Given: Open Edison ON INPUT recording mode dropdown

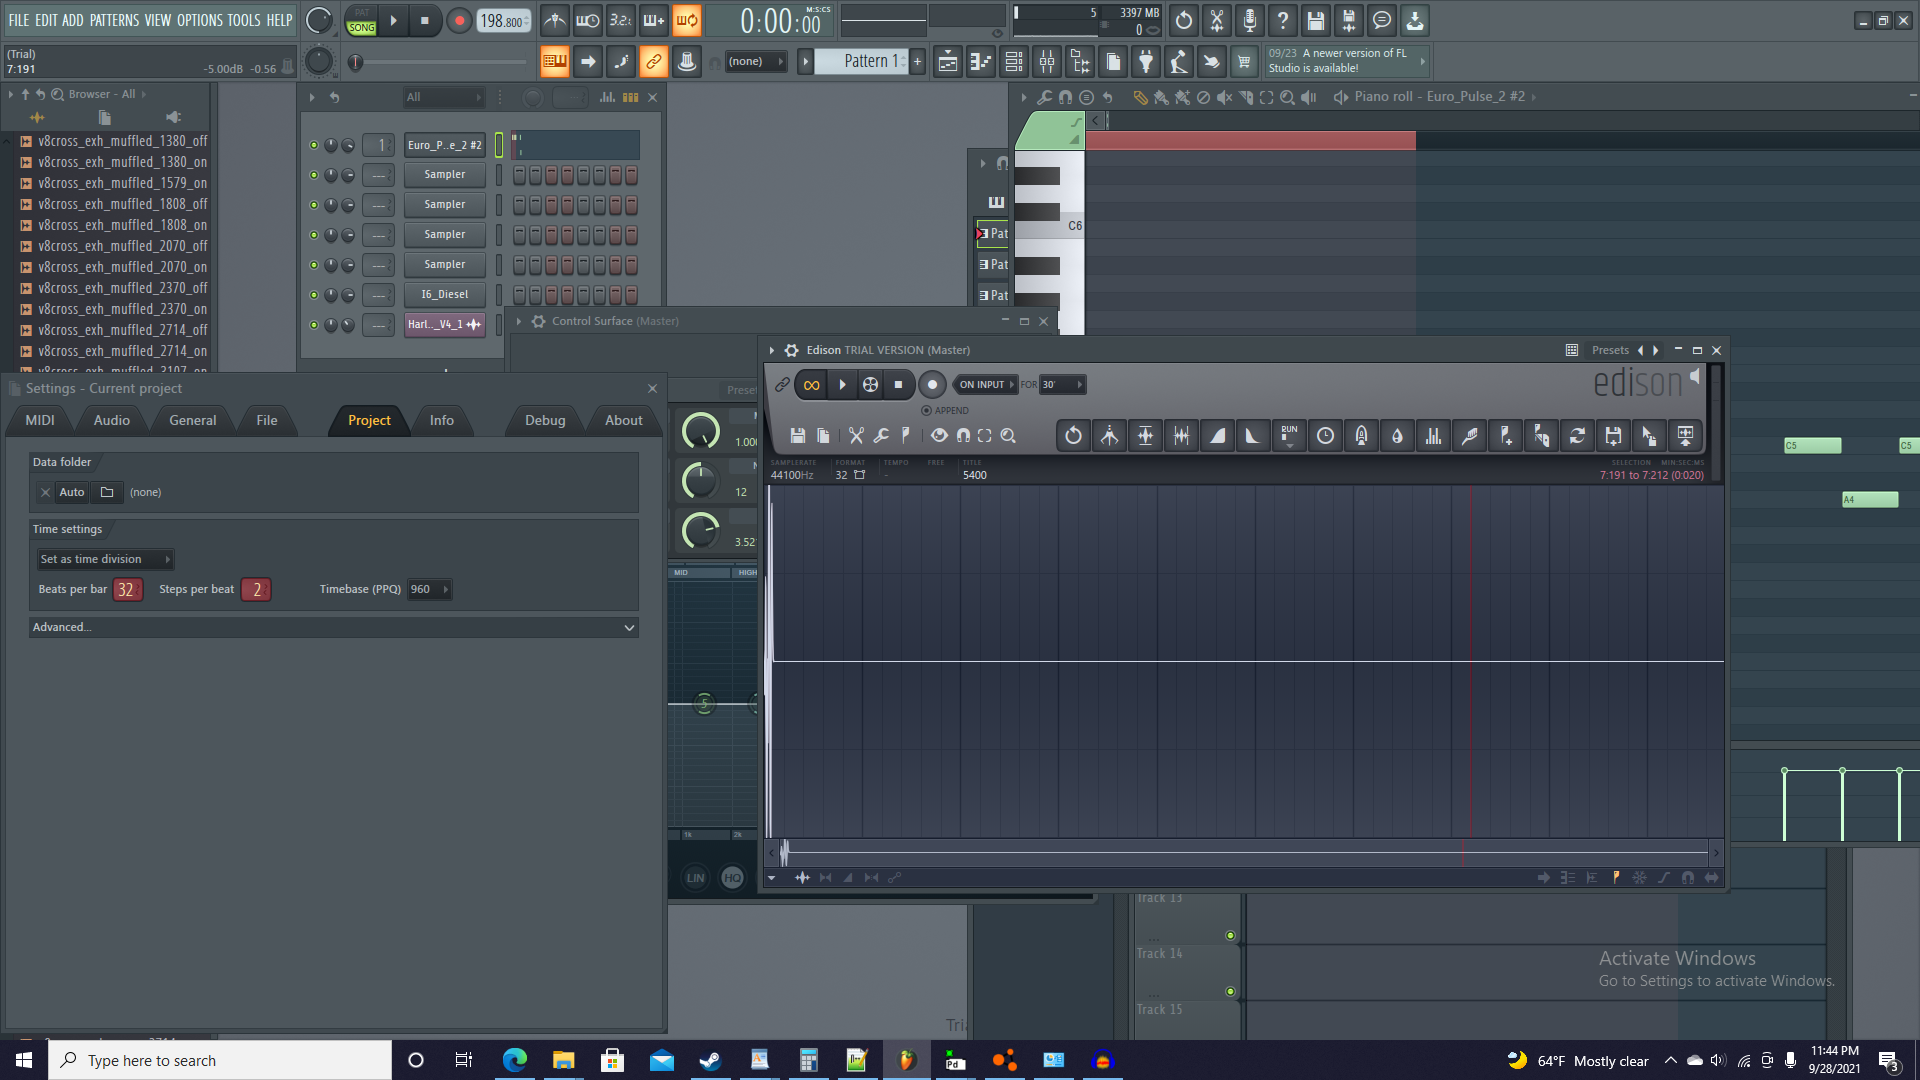Looking at the screenshot, I should coord(985,385).
